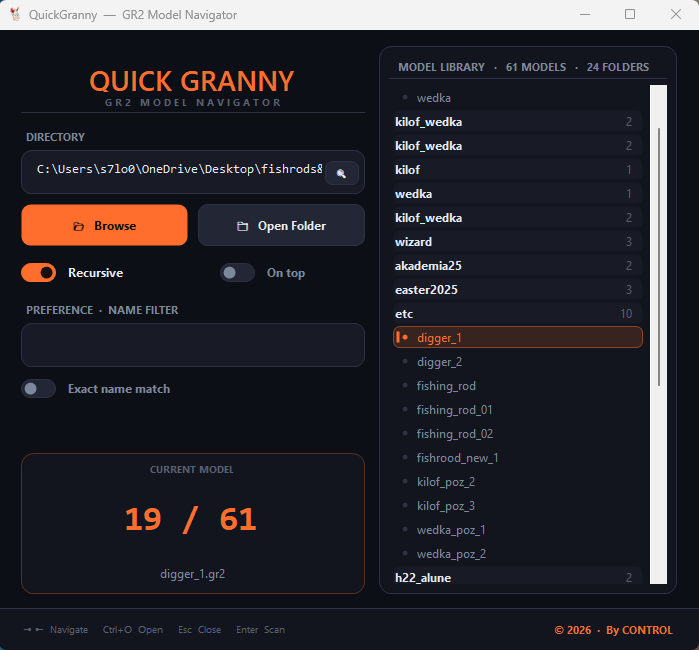The height and width of the screenshot is (650, 699).
Task: Select the wedka_poz_2 model
Action: [518, 554]
